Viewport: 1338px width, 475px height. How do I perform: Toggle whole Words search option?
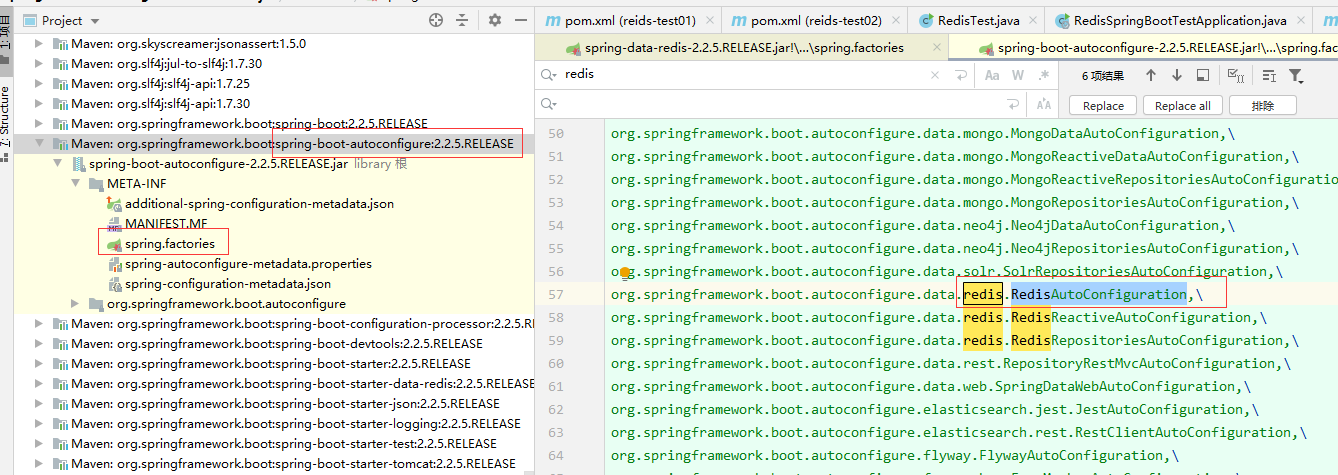1018,75
